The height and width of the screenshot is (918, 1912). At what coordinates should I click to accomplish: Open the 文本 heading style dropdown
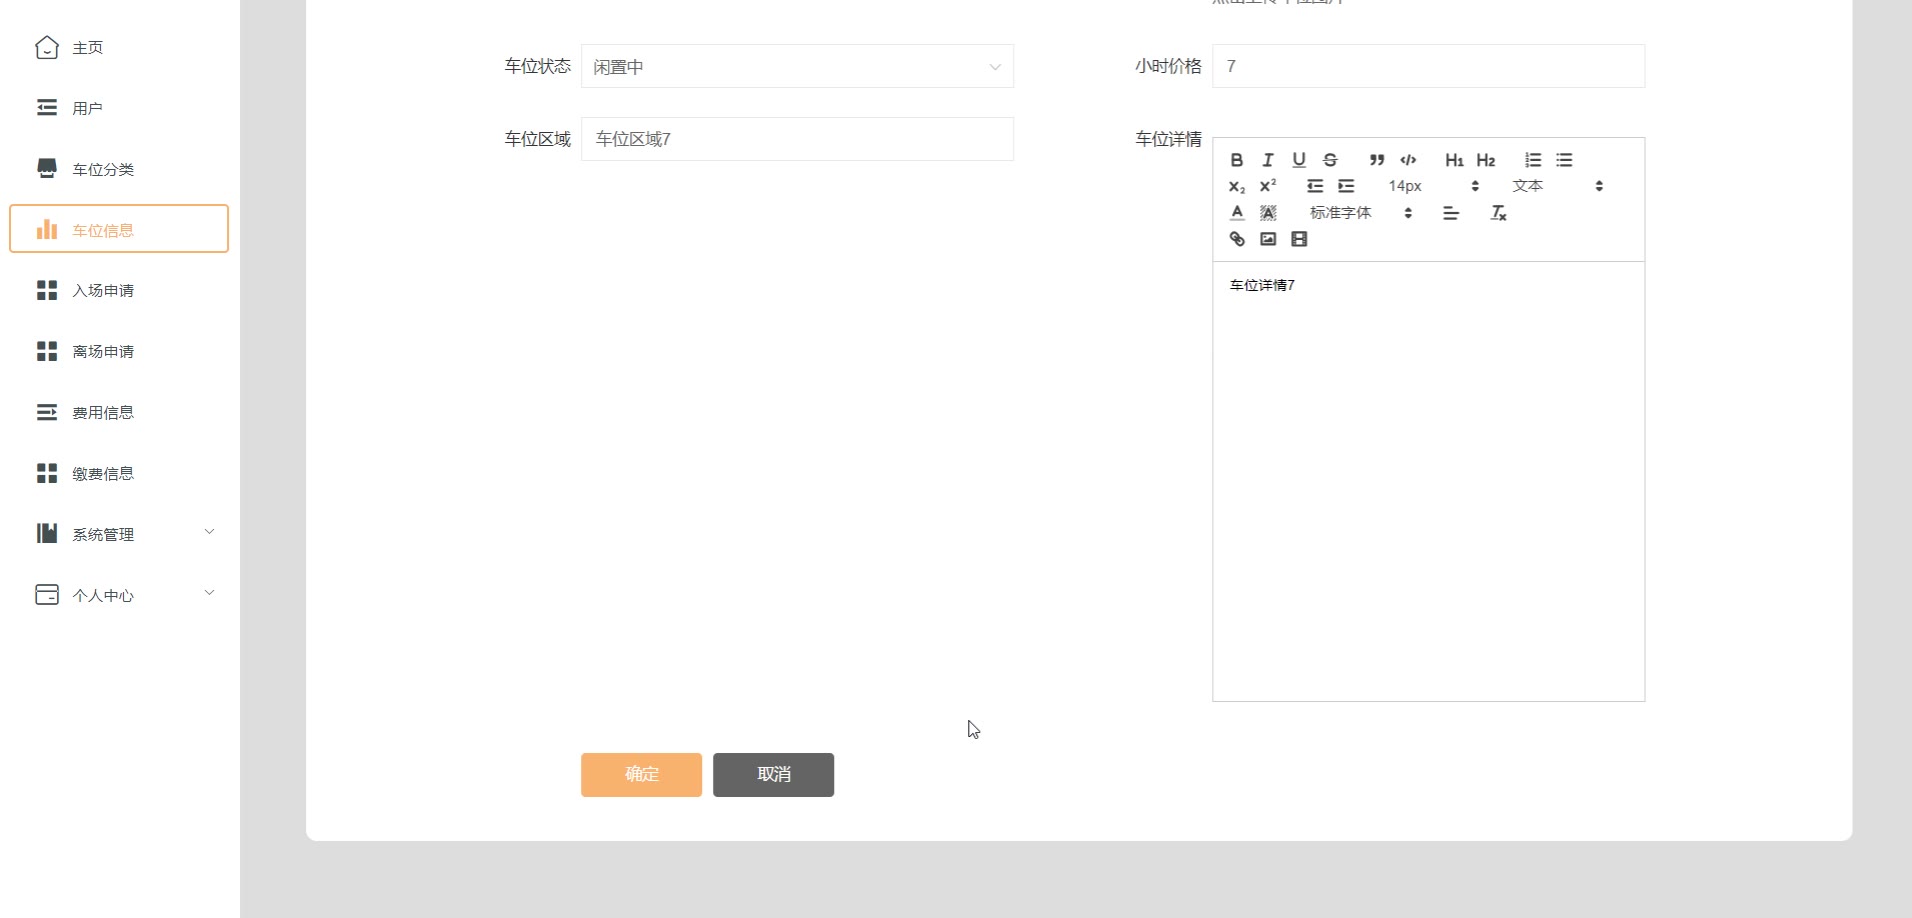coord(1558,186)
